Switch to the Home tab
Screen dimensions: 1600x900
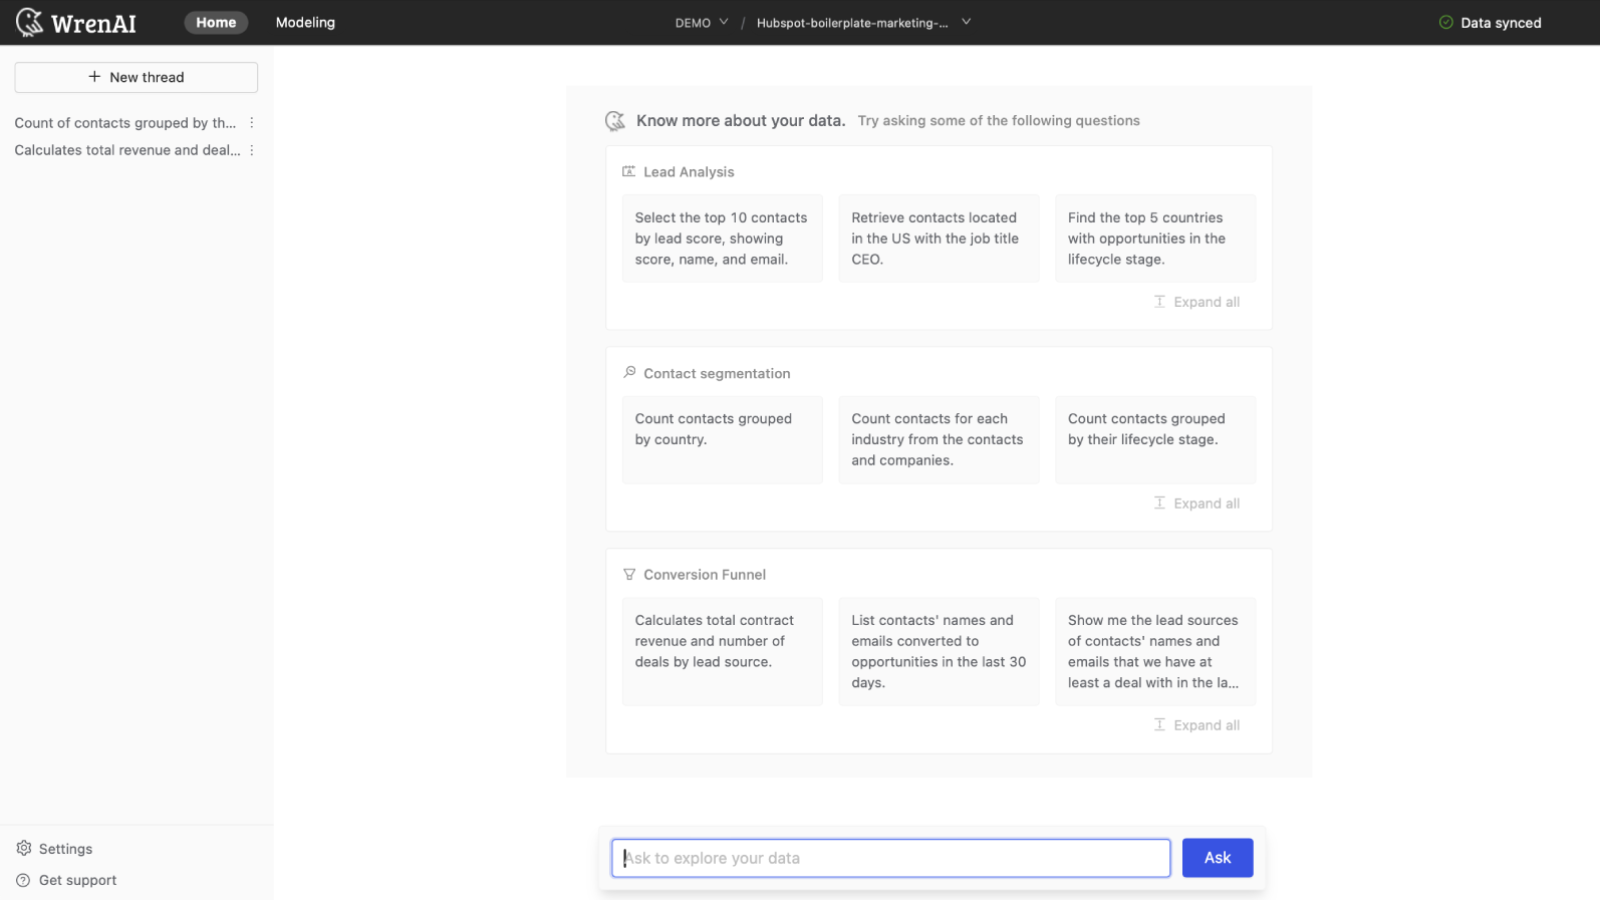tap(216, 22)
